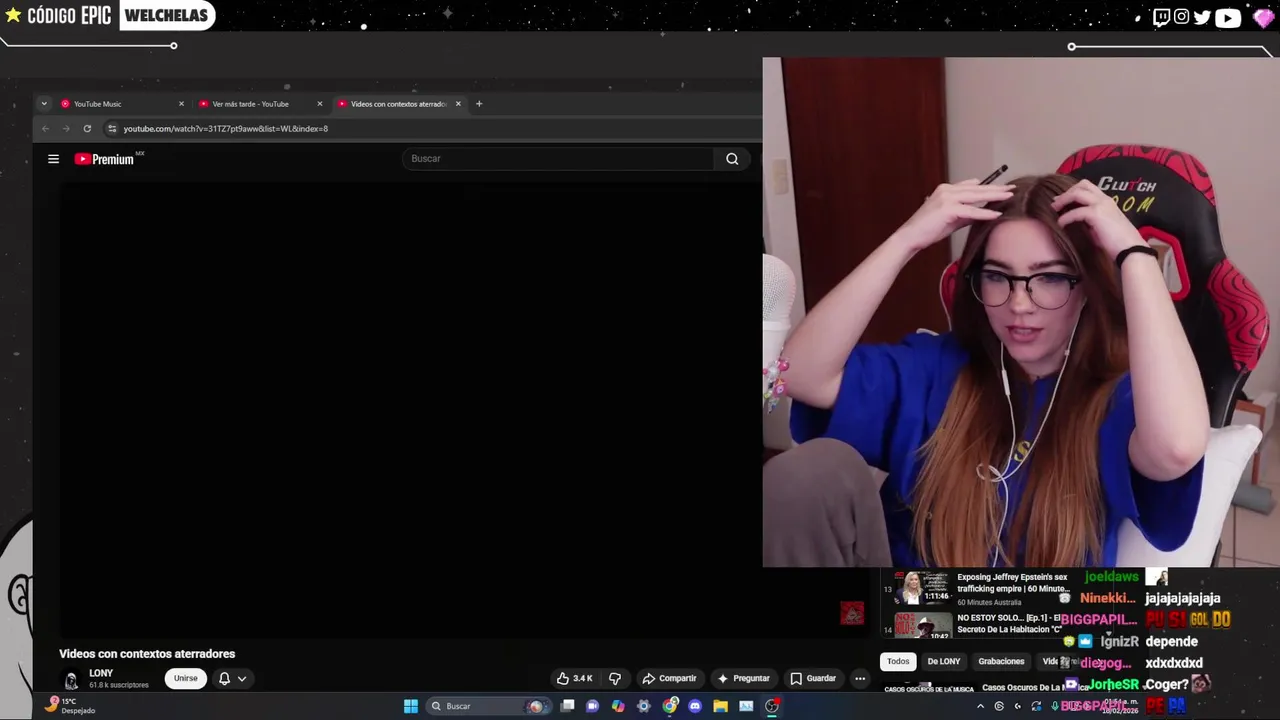The width and height of the screenshot is (1280, 720).
Task: Open the weather widget showing 15°C
Action: coord(70,706)
